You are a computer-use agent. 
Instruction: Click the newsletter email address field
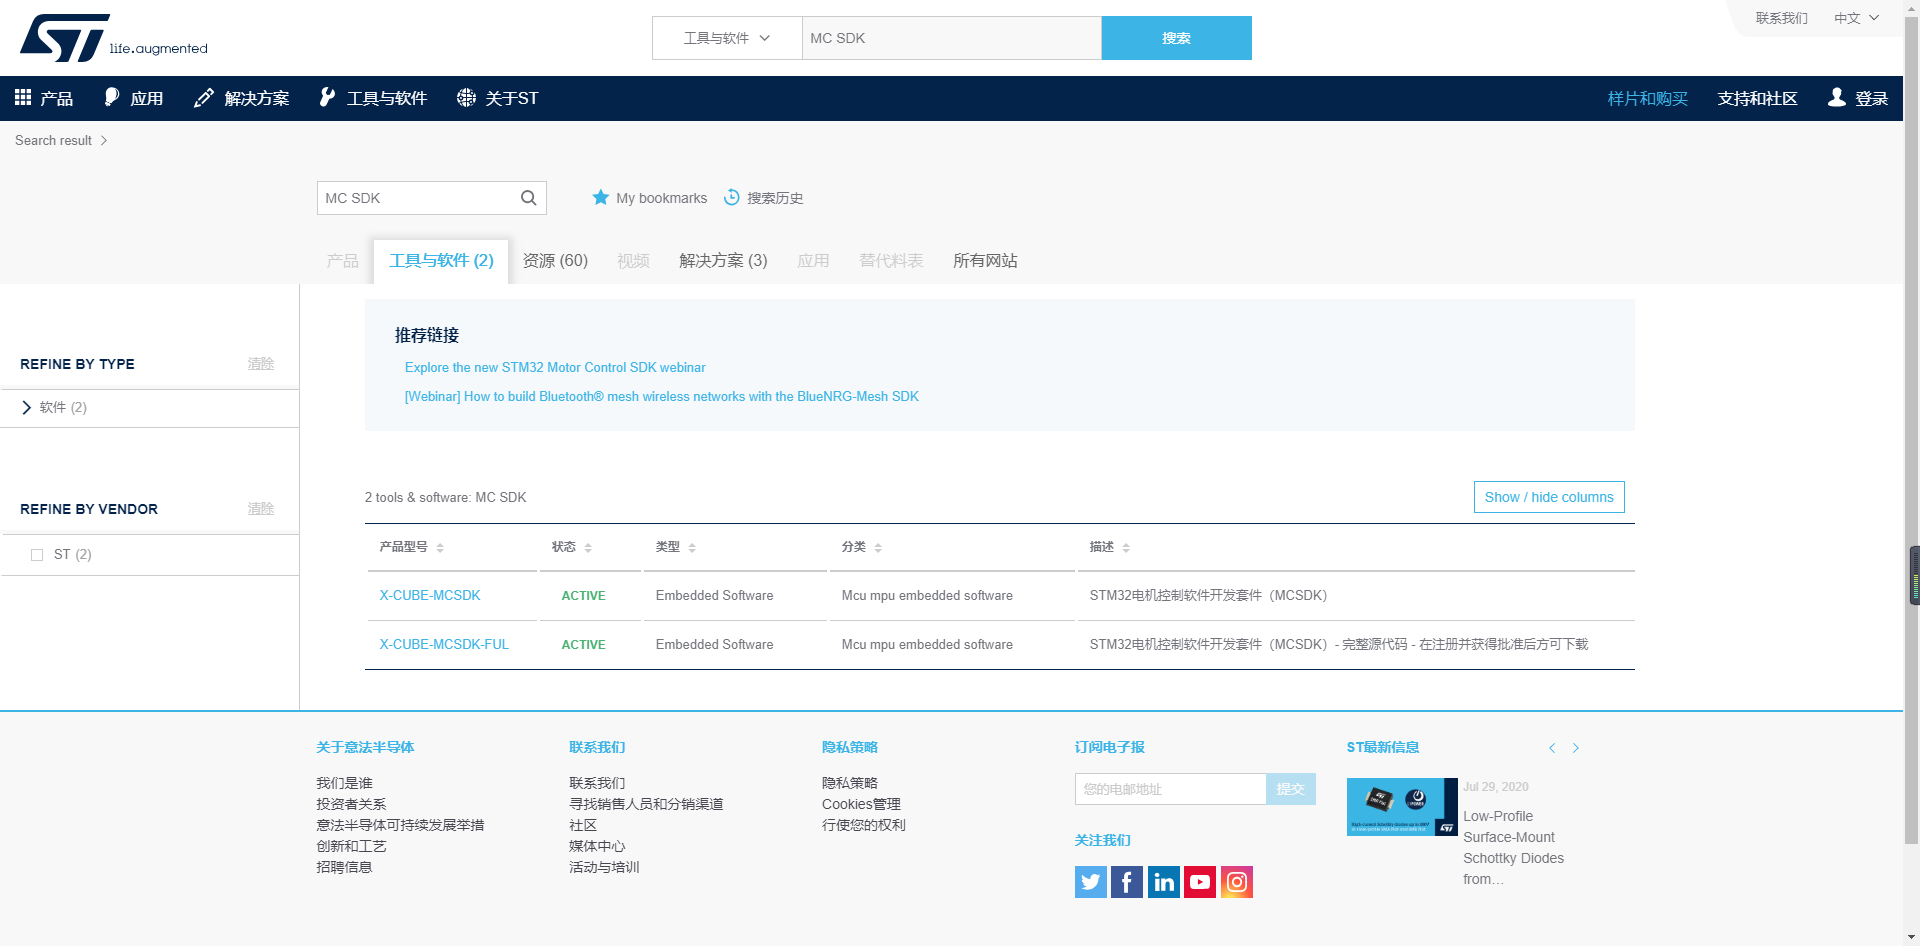[1170, 789]
